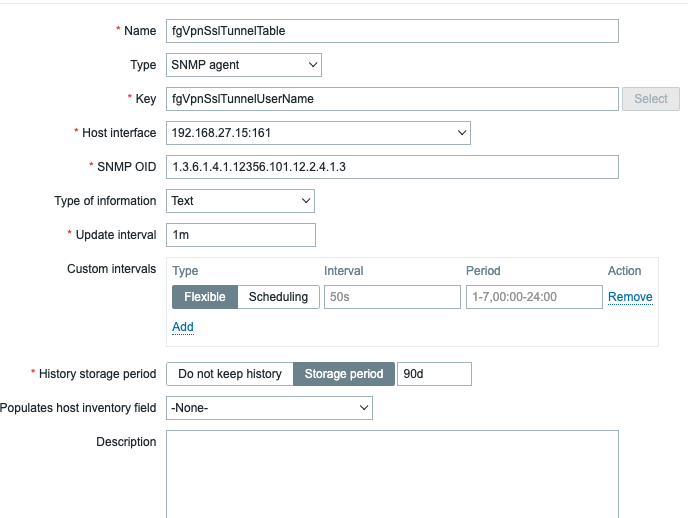Select the Flexible interval type

(x=205, y=297)
